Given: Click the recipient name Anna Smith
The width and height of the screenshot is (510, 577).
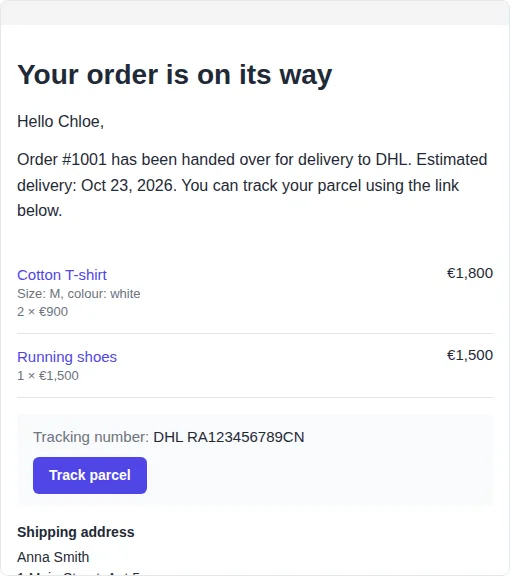Looking at the screenshot, I should [x=53, y=557].
